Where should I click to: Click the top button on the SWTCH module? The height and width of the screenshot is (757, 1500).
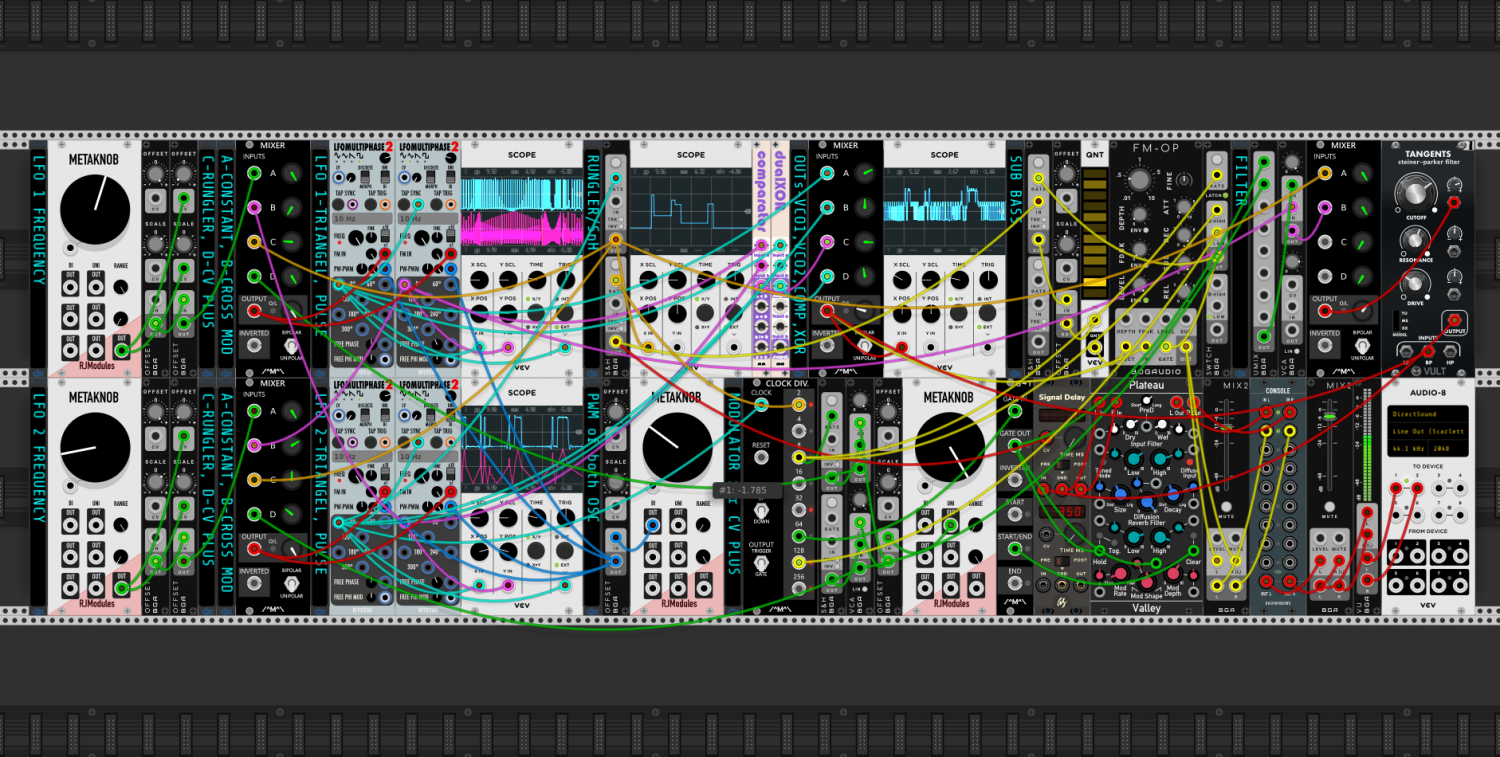(1217, 159)
